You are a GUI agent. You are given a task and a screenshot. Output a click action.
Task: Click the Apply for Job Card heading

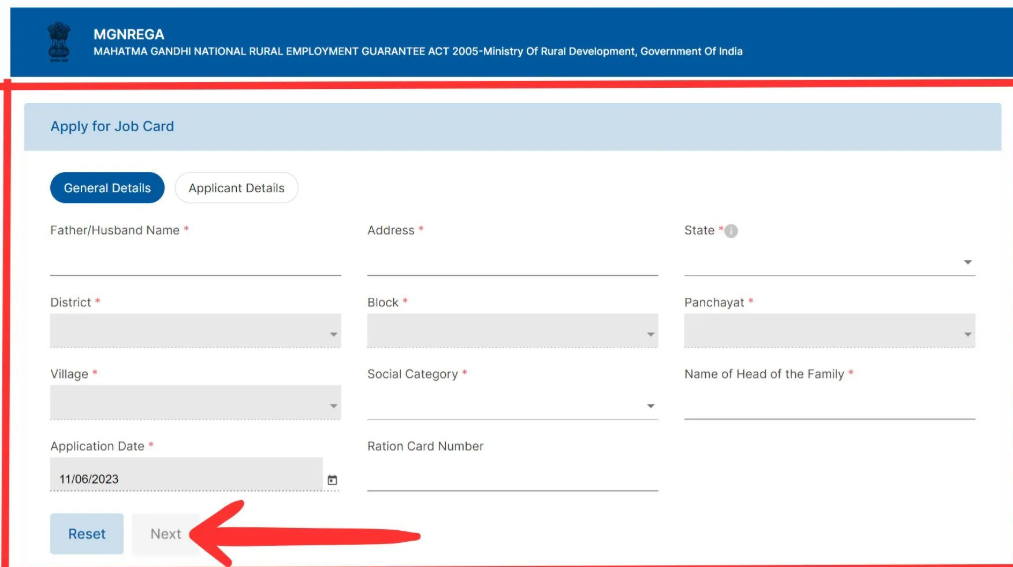pos(112,127)
